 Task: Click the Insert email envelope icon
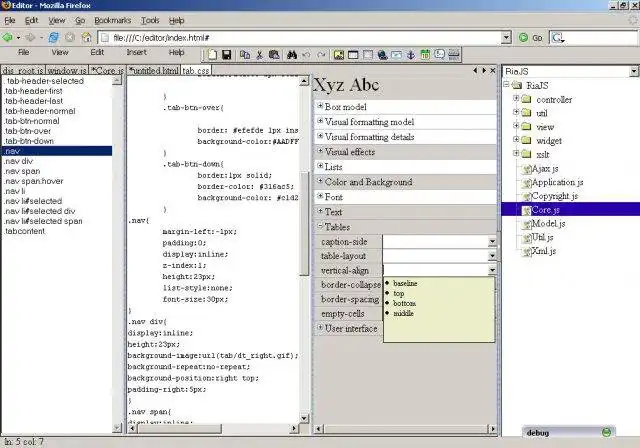(x=397, y=54)
